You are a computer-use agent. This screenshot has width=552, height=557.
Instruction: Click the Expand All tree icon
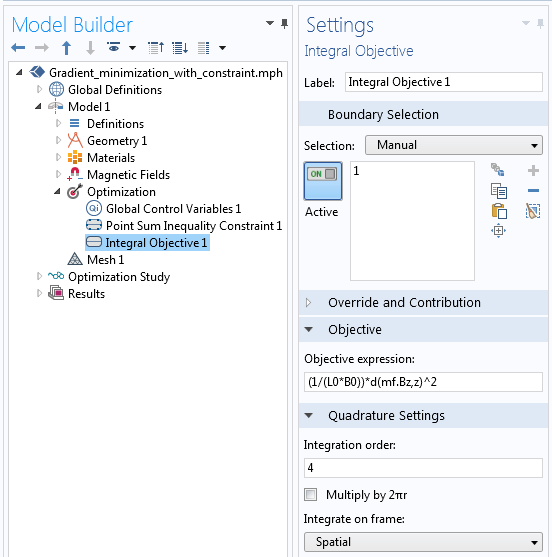(180, 48)
